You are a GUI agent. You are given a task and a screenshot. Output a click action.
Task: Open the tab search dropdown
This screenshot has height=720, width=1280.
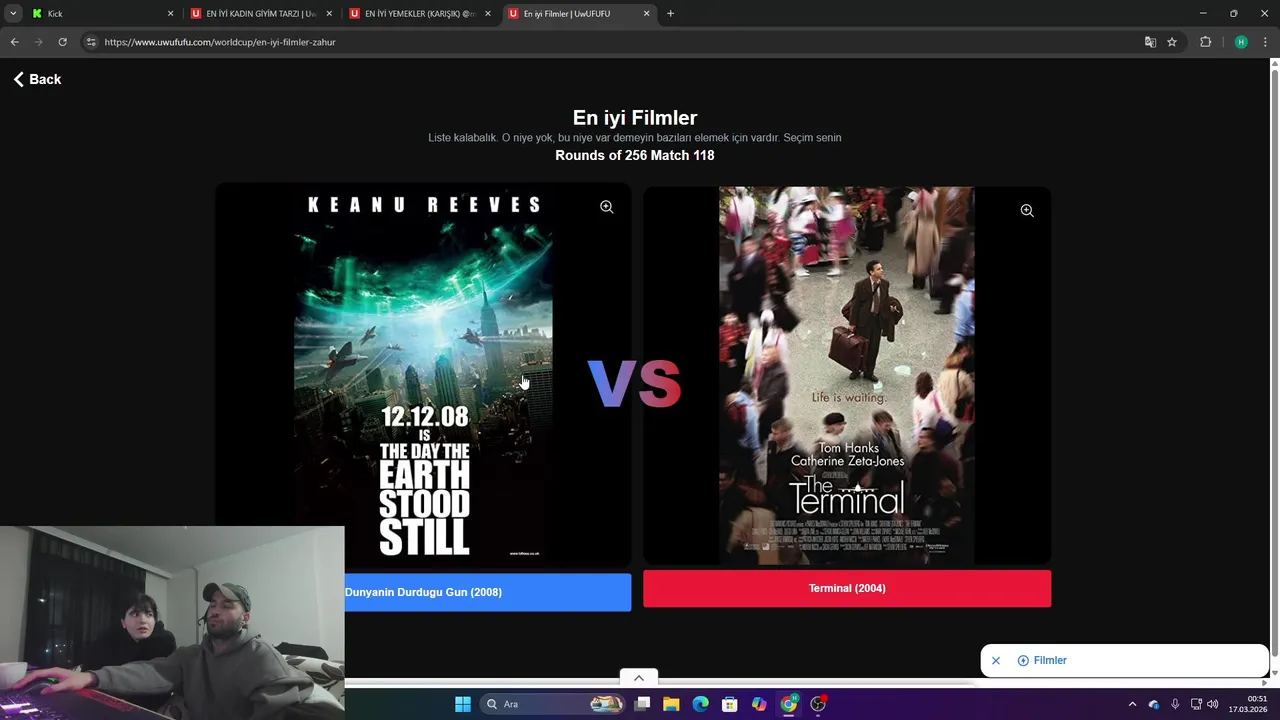[x=13, y=14]
